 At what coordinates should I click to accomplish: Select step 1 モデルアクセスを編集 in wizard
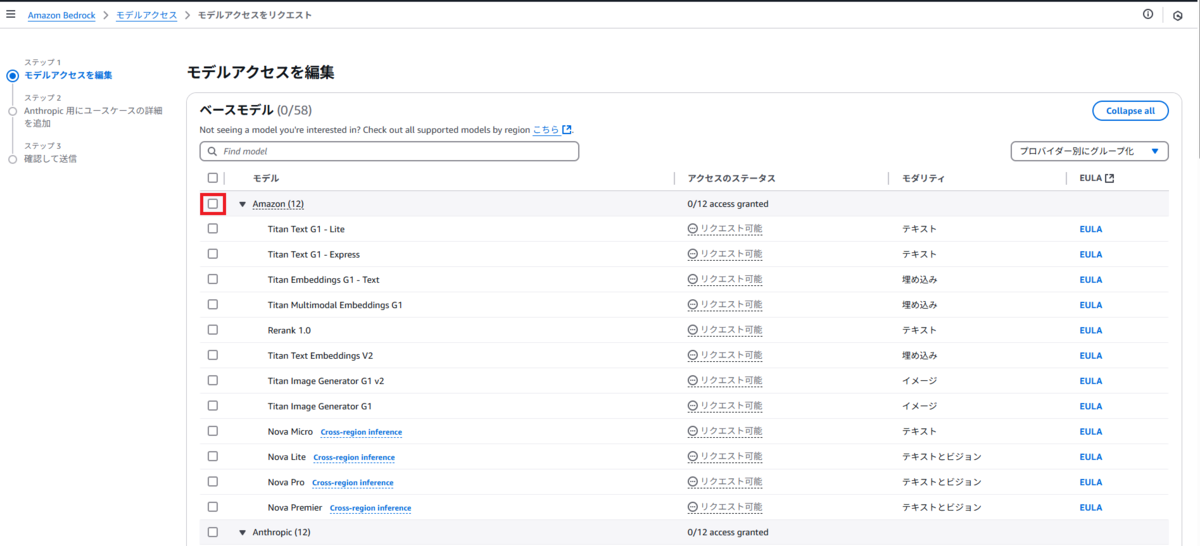(x=68, y=75)
